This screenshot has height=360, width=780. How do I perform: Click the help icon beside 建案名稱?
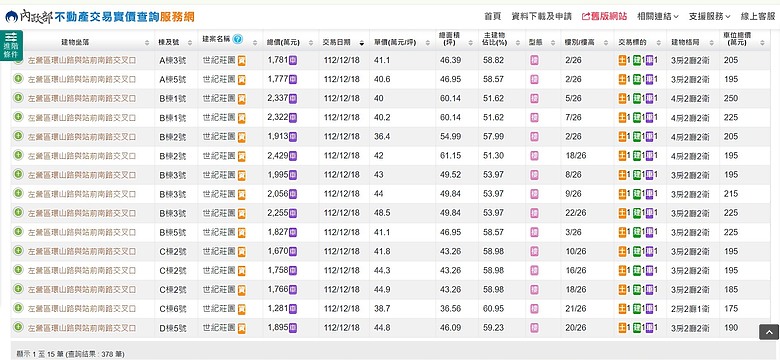coord(237,39)
